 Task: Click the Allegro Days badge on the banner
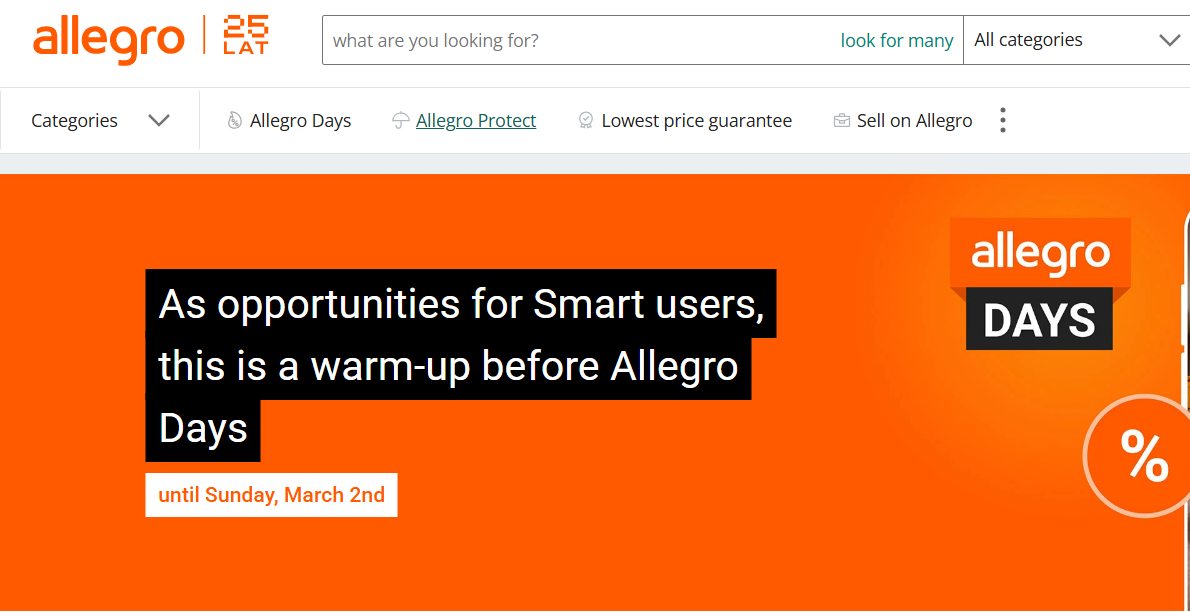point(1040,284)
